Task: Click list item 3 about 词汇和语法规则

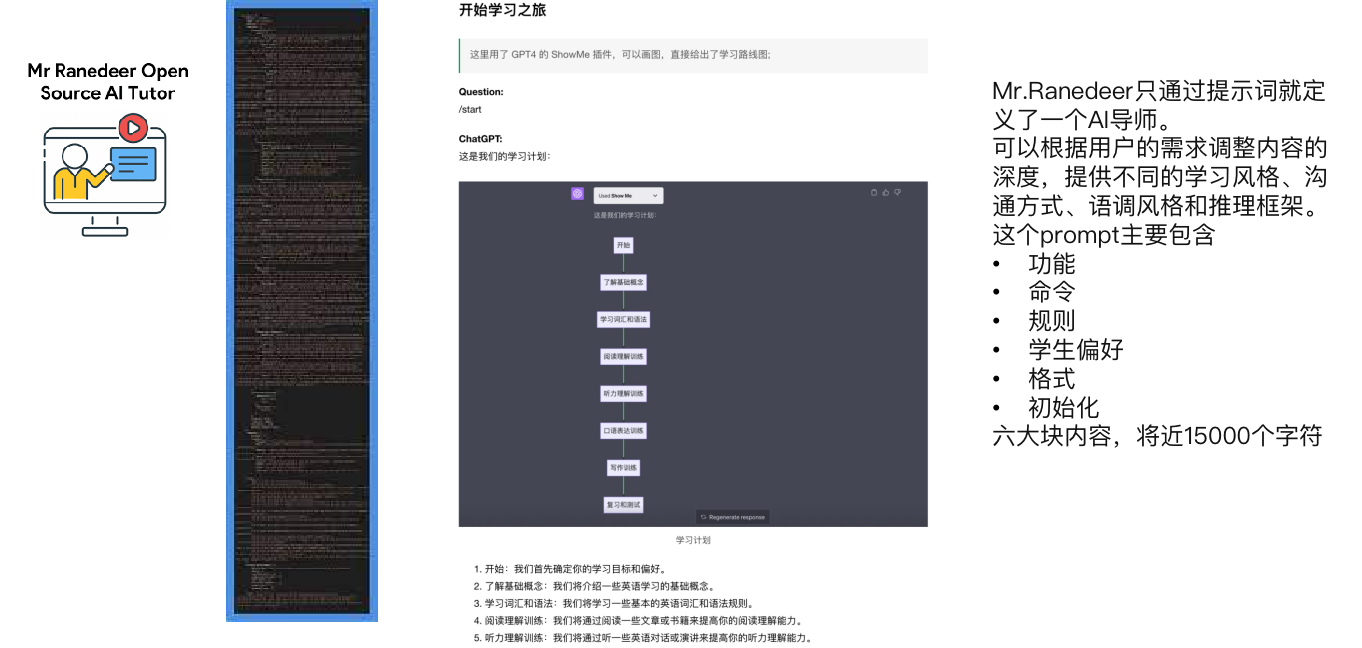Action: [x=613, y=603]
